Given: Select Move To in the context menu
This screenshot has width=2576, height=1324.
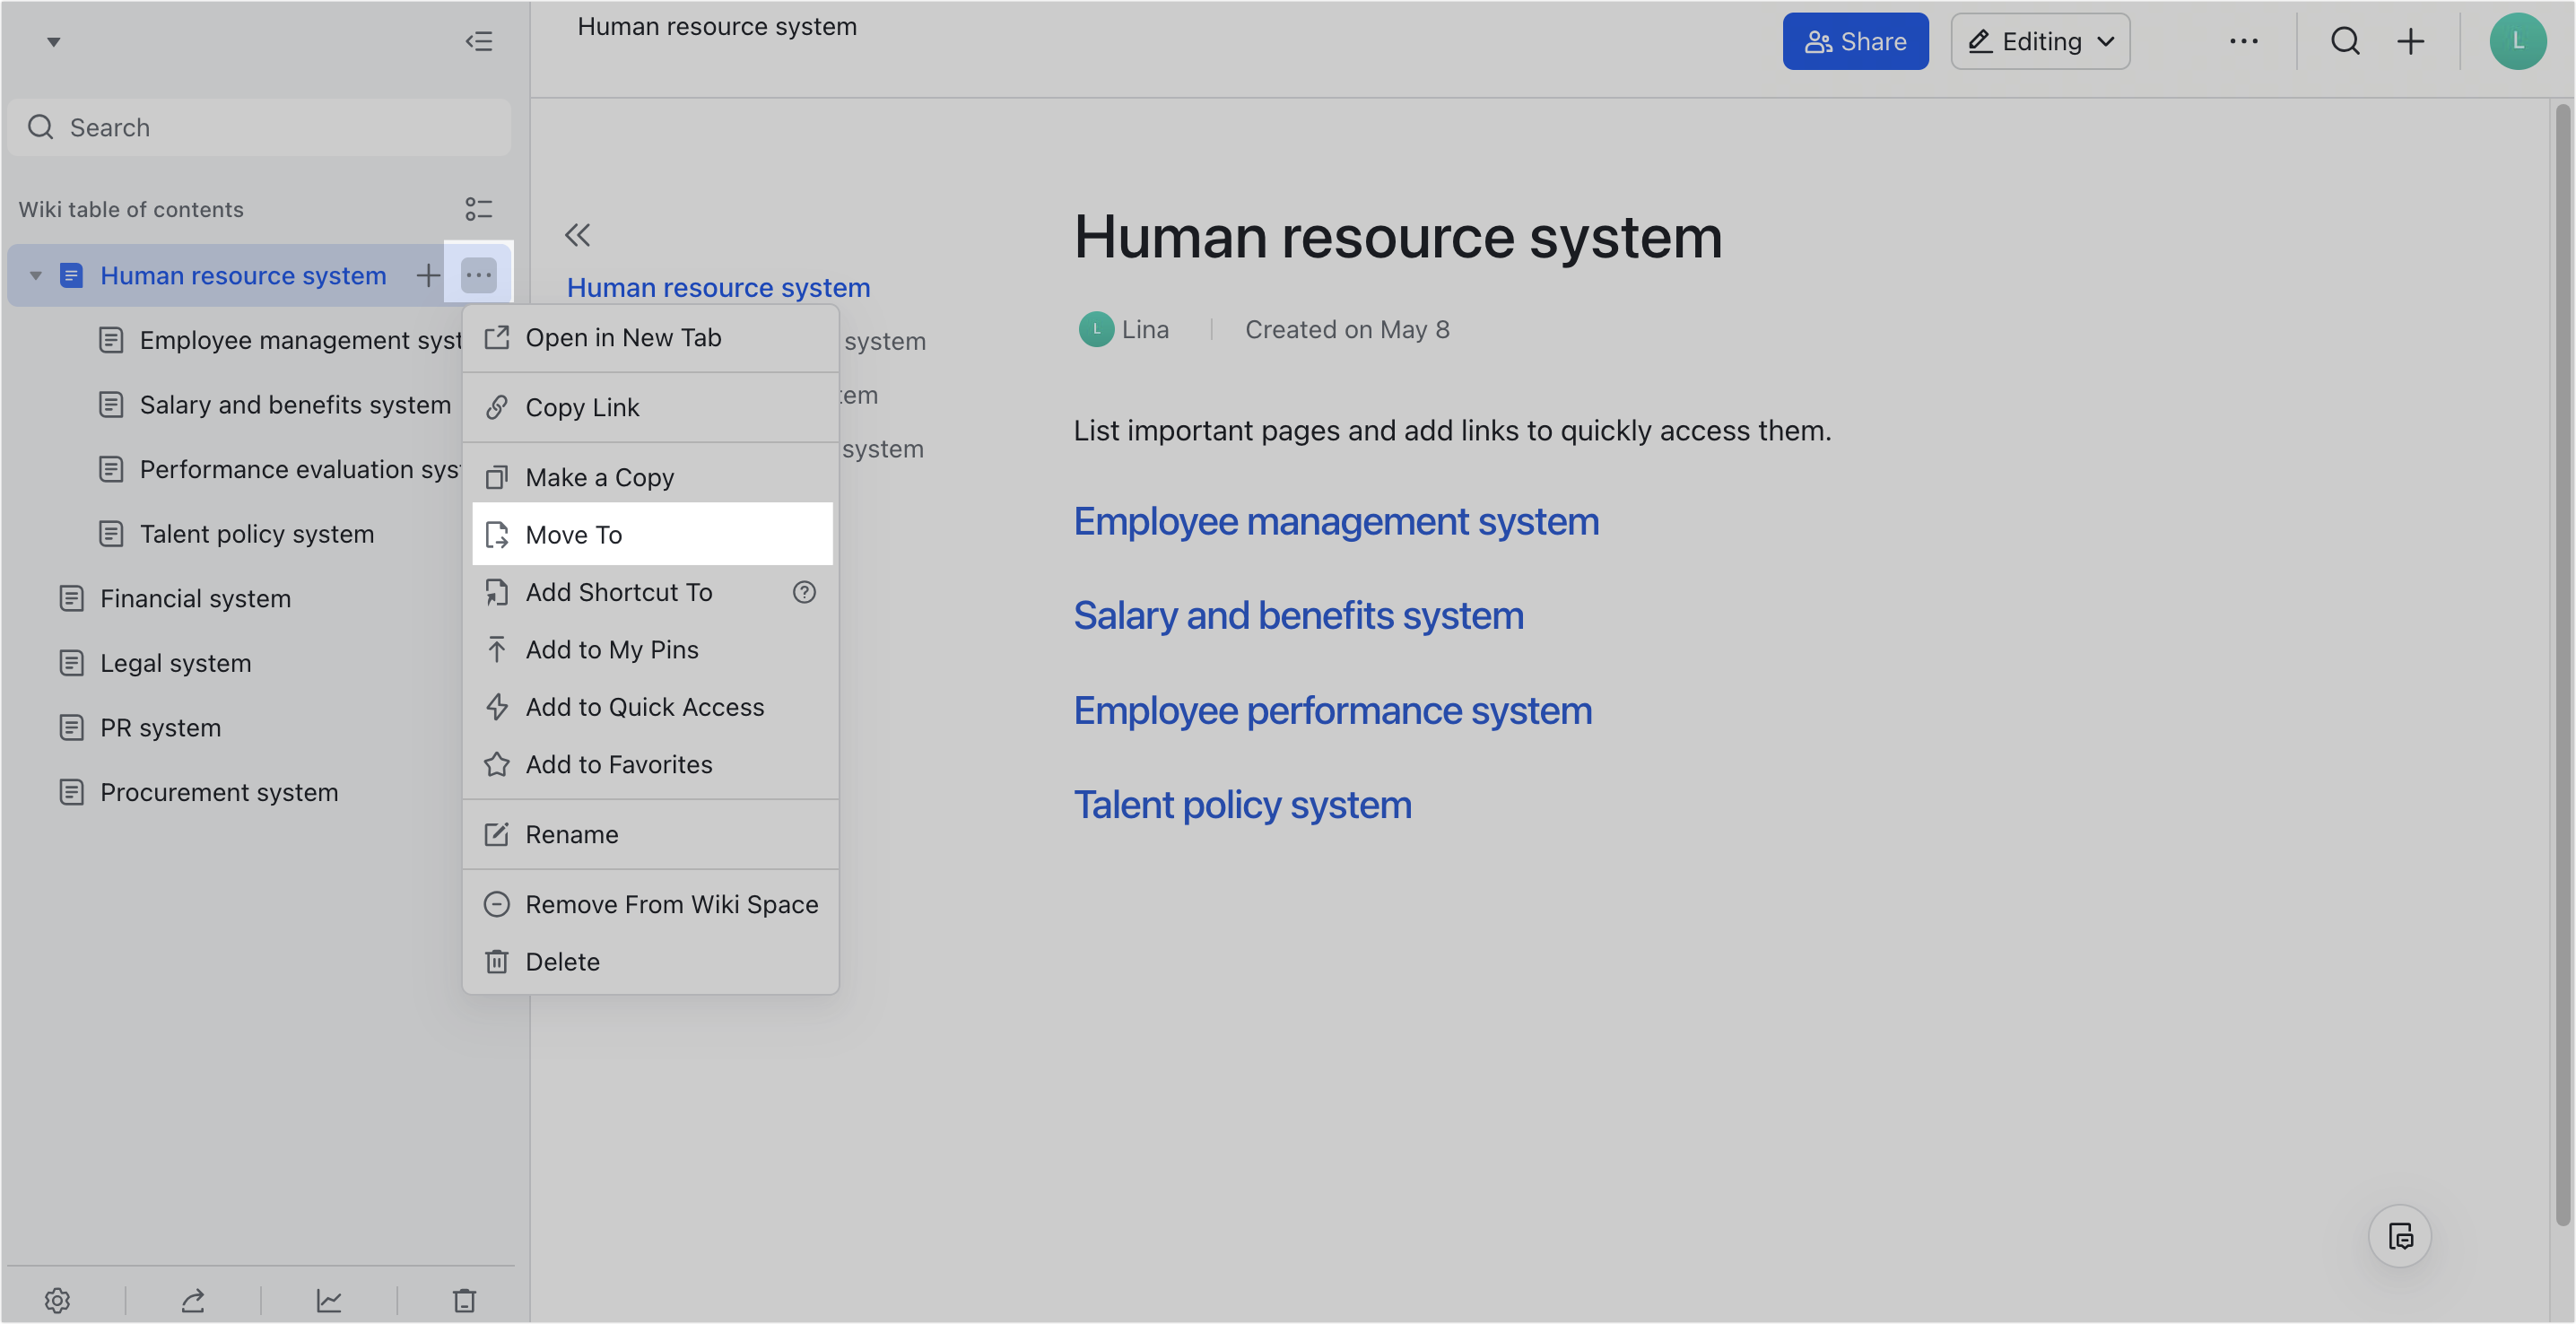Looking at the screenshot, I should pyautogui.click(x=651, y=534).
